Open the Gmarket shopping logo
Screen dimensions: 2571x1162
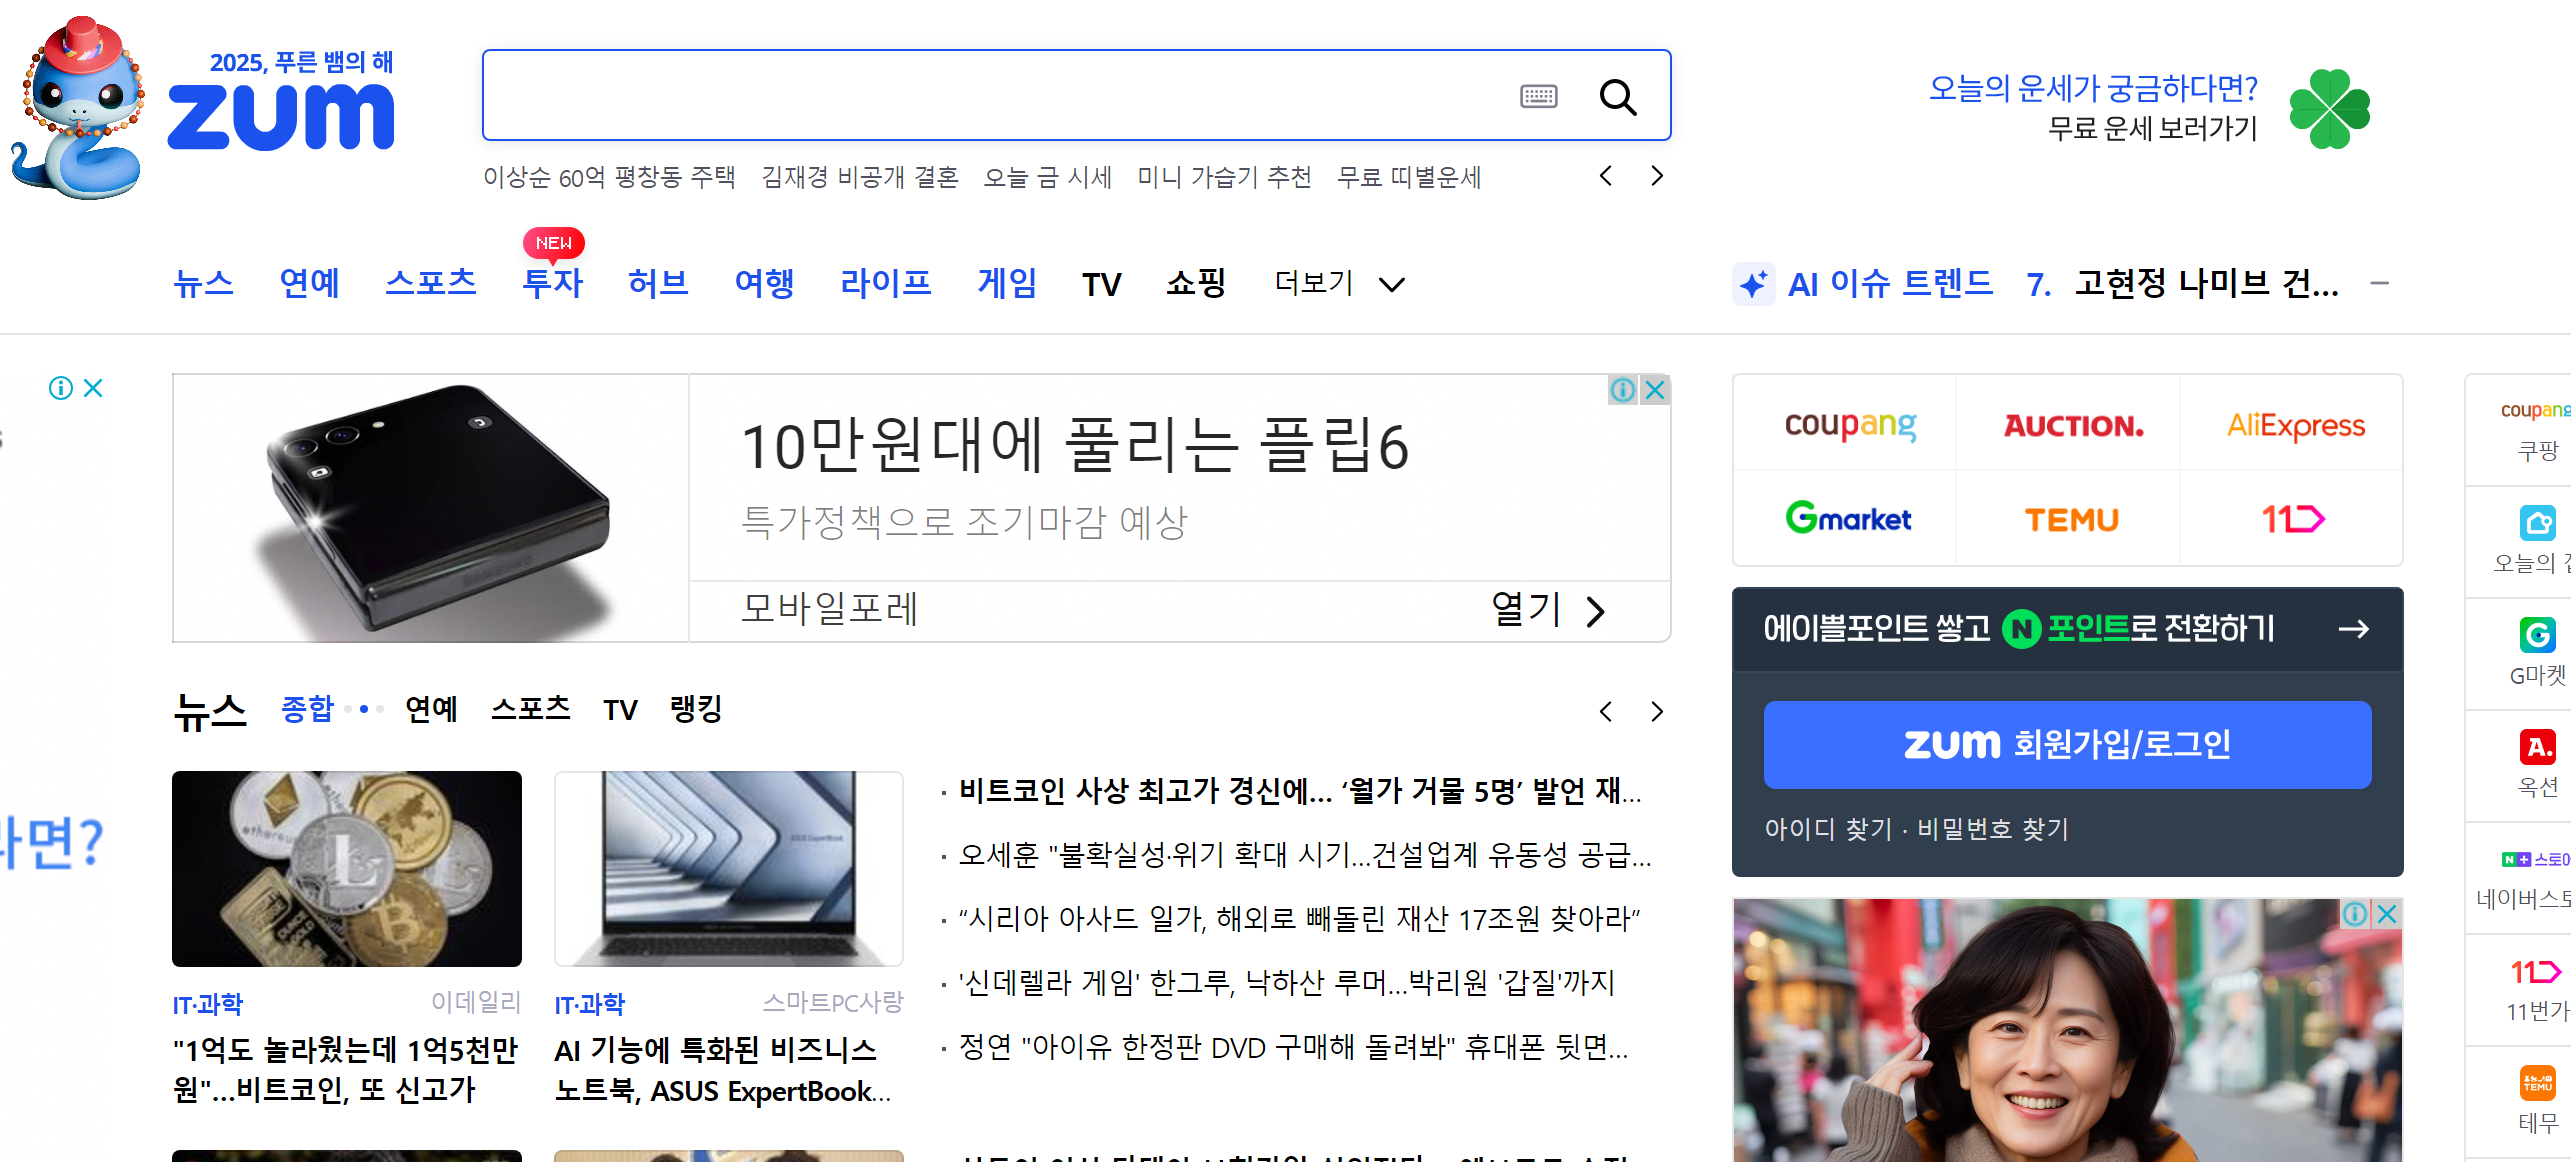click(x=1847, y=519)
